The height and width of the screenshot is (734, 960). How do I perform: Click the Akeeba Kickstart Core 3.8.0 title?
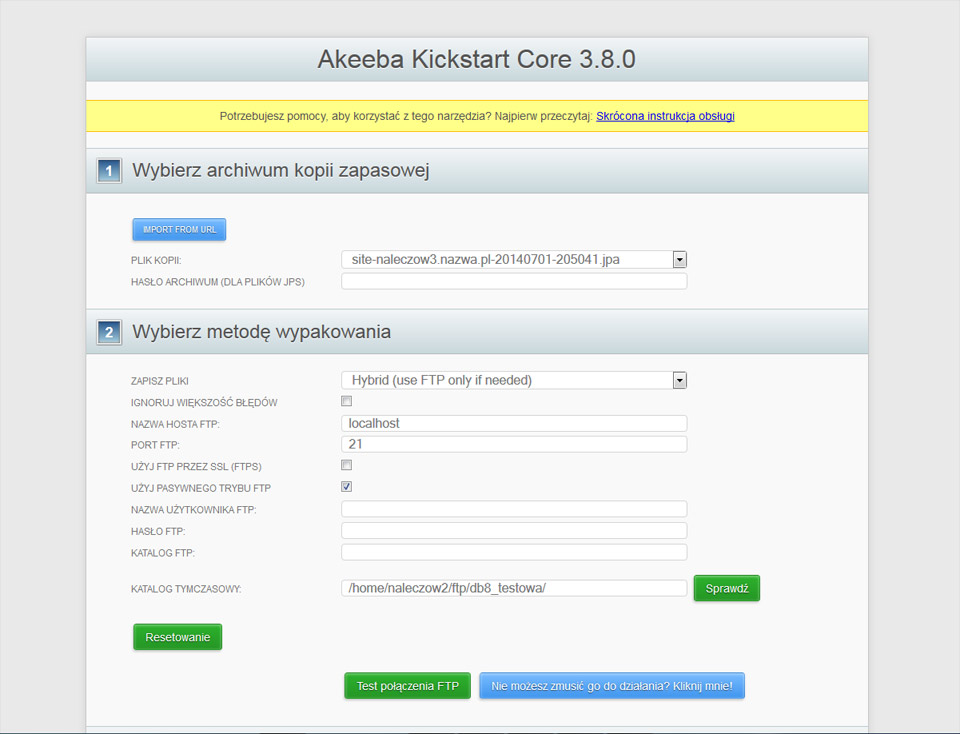[476, 59]
